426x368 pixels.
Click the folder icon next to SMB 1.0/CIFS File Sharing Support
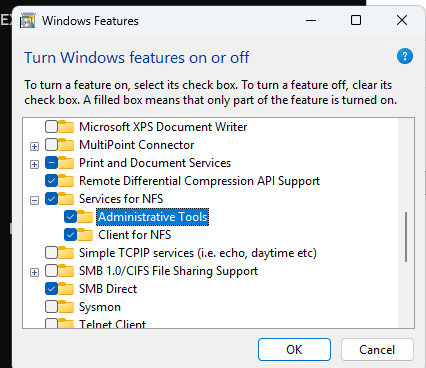[66, 271]
